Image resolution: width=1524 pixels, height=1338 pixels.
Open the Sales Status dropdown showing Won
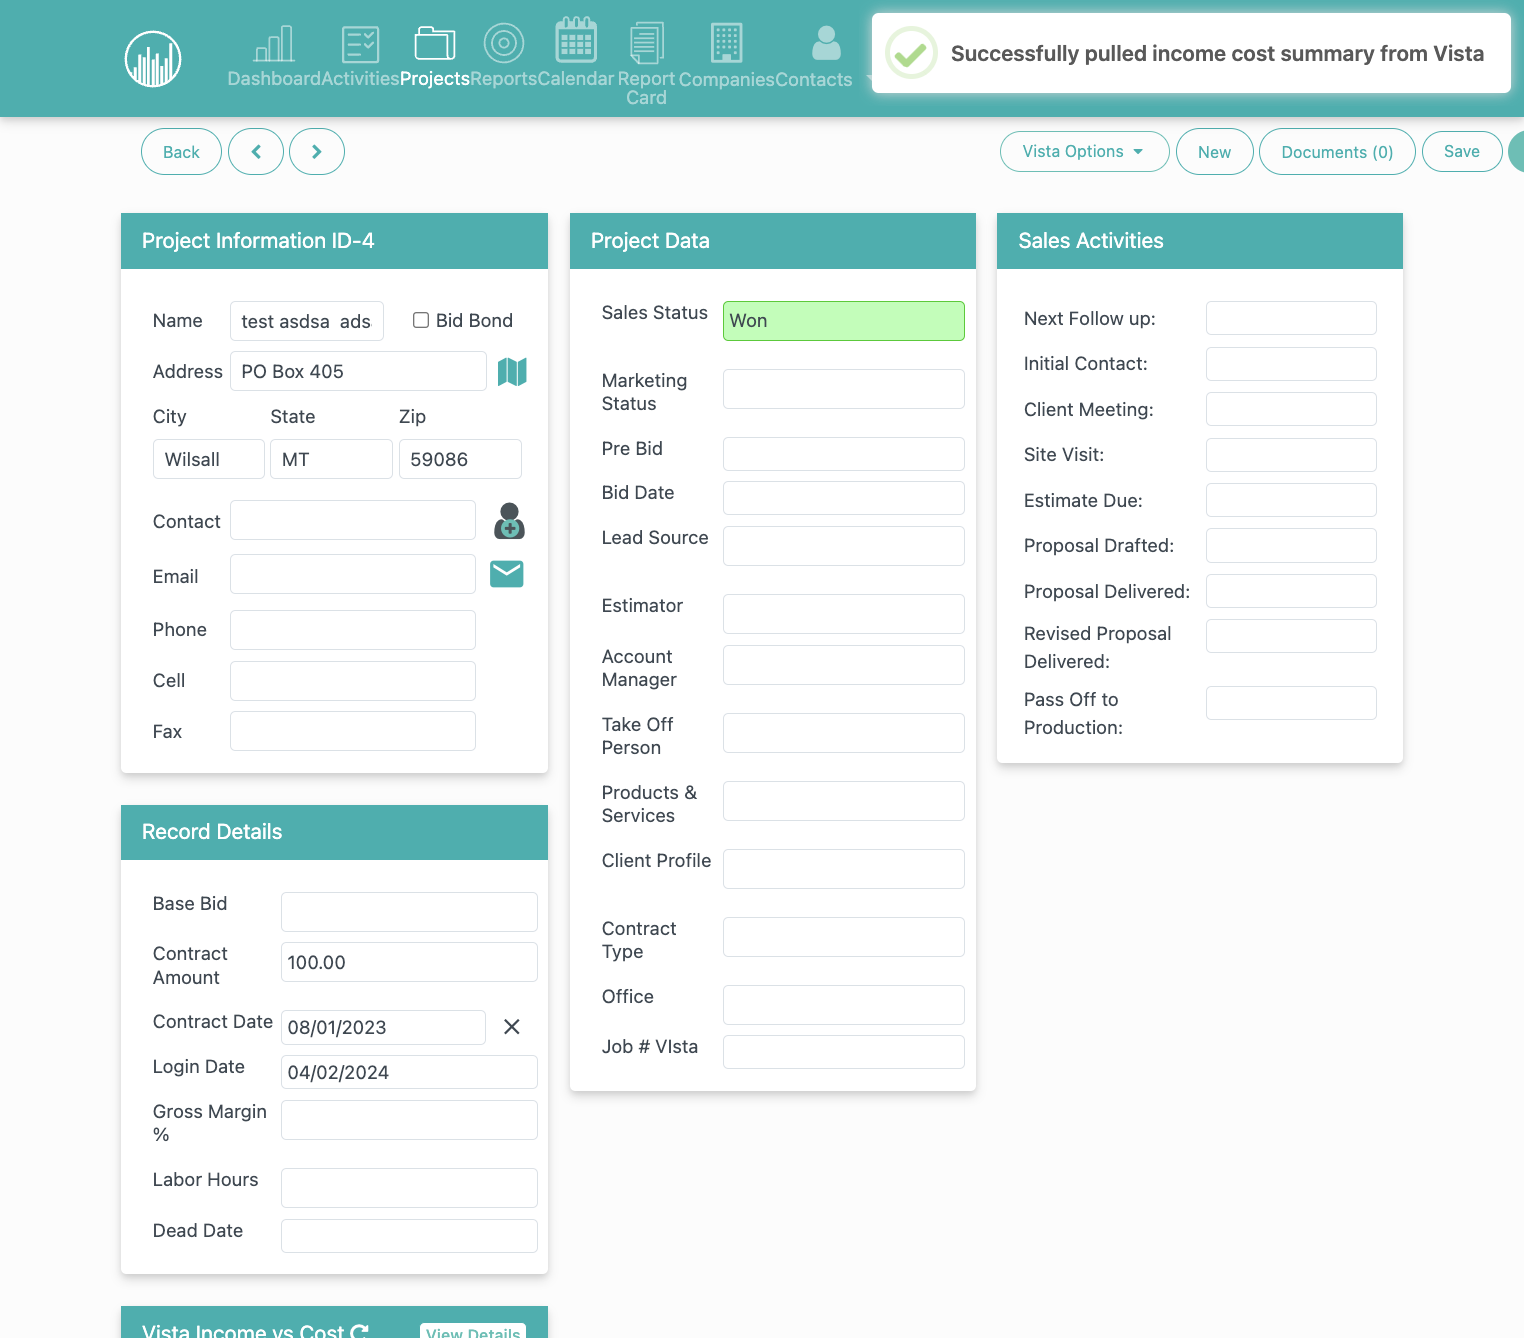(x=844, y=321)
